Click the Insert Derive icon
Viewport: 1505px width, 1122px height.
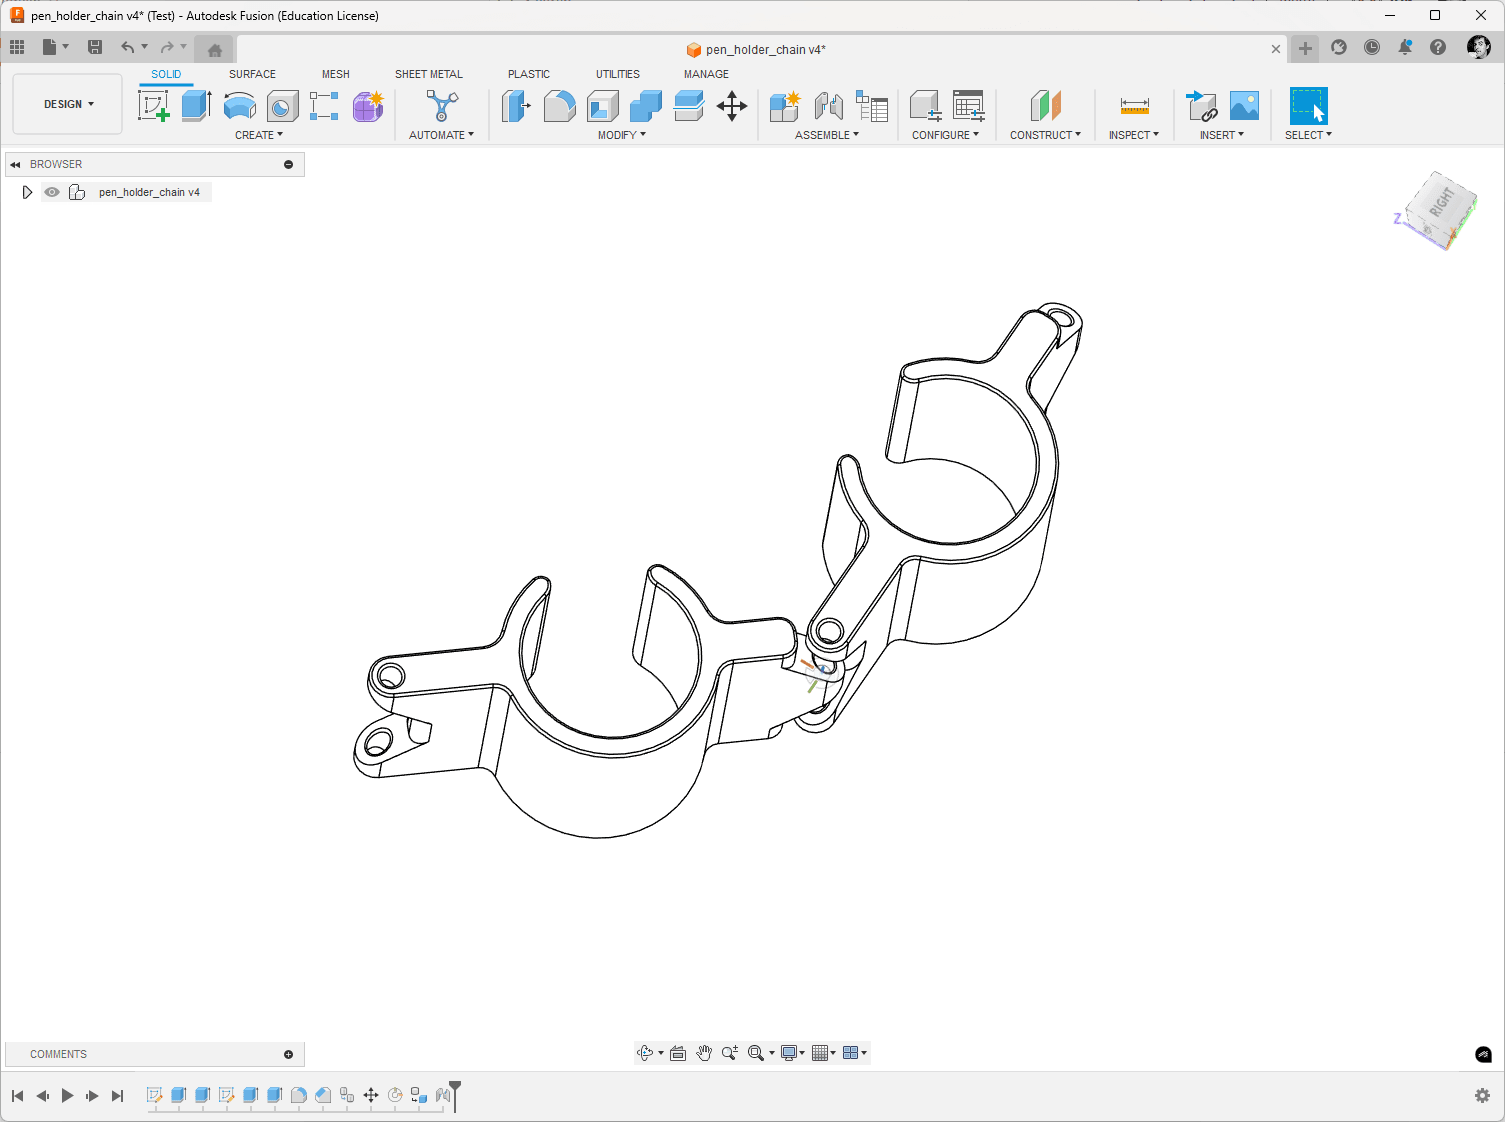pos(1201,106)
